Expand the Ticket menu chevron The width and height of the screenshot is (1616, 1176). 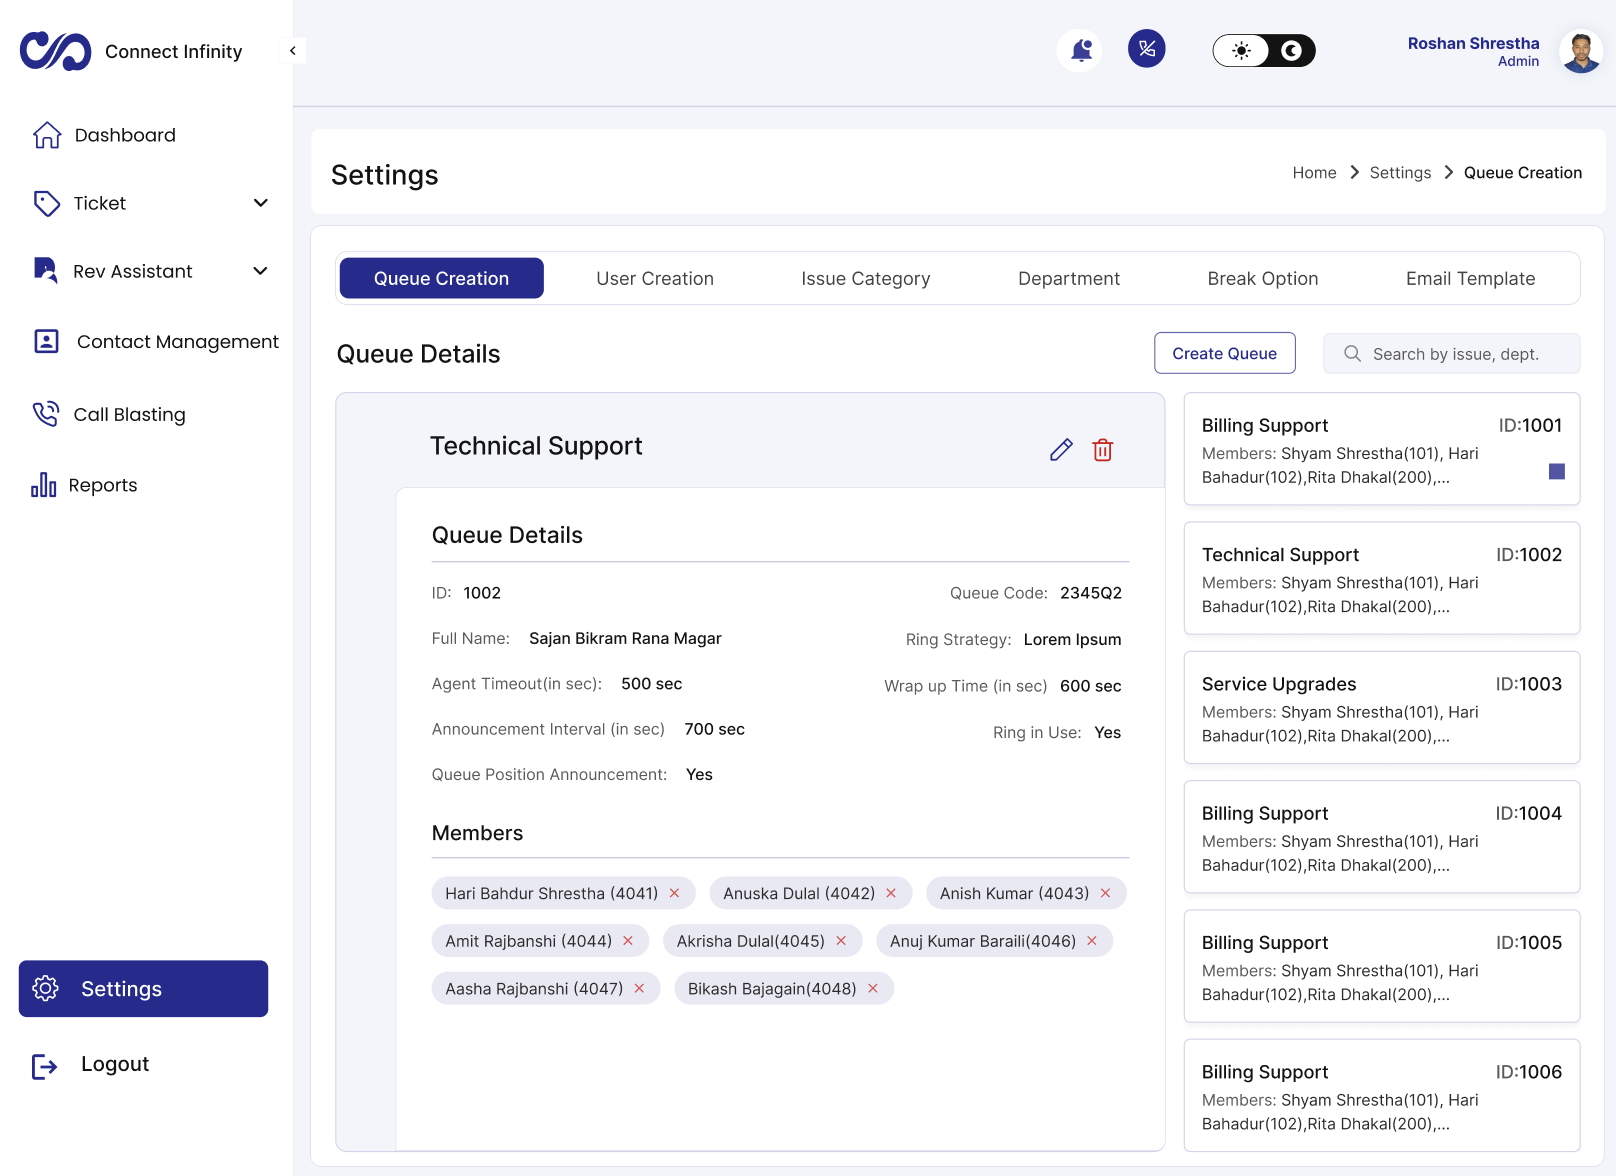coord(261,203)
